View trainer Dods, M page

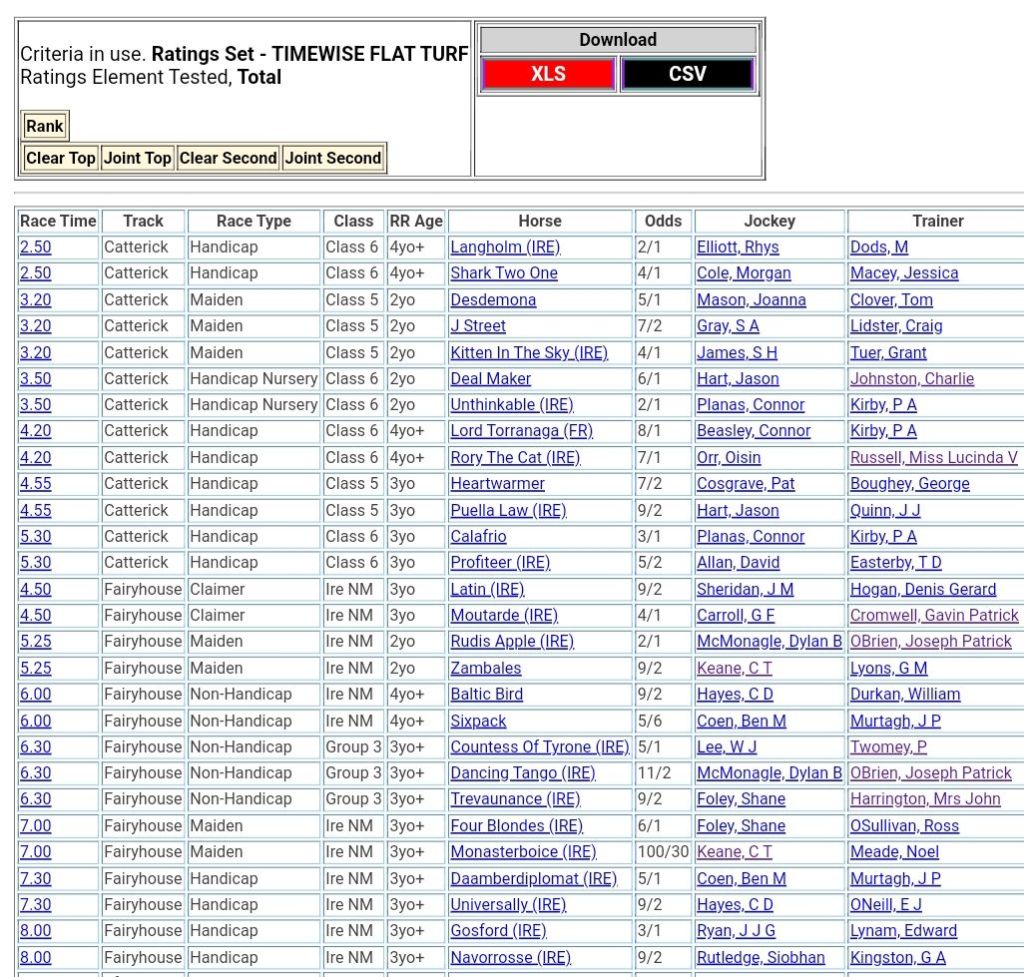(879, 247)
